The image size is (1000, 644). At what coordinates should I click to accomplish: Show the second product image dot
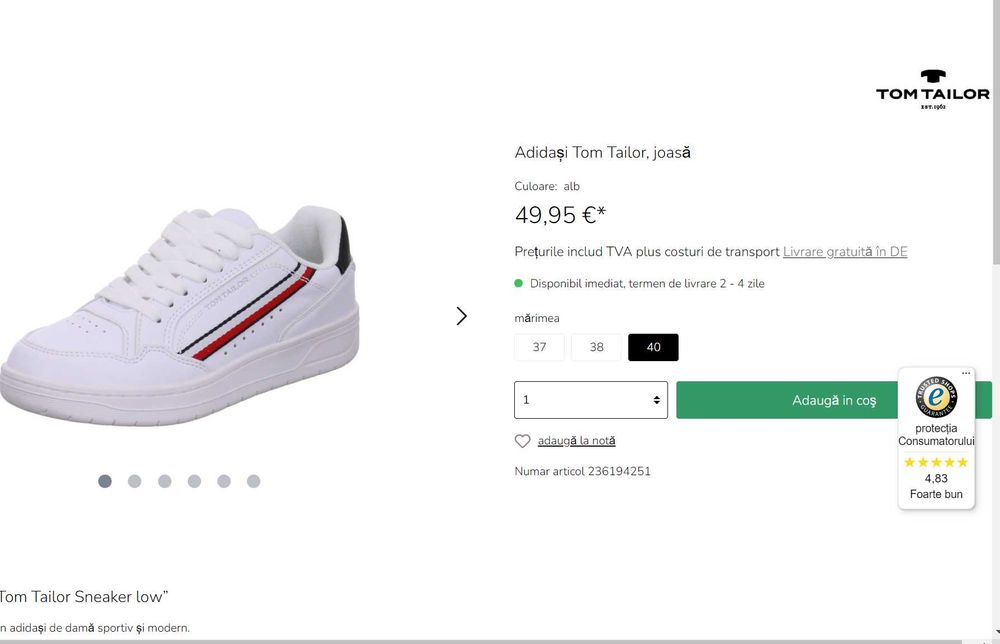coord(135,481)
